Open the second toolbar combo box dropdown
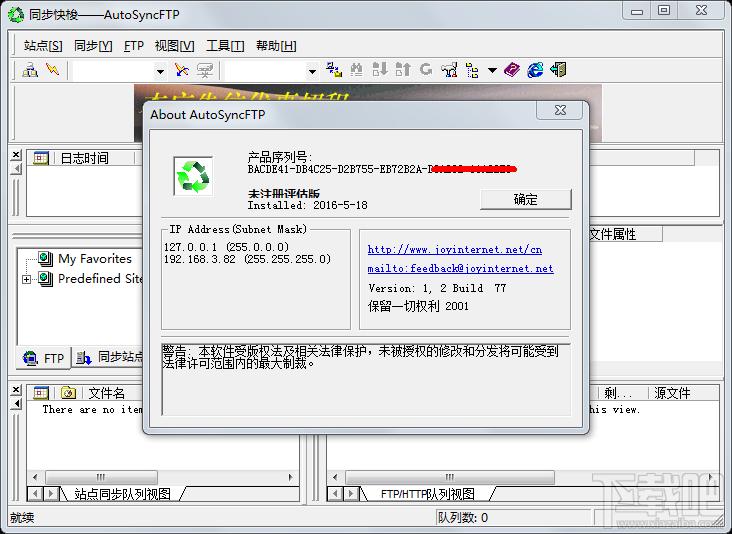The height and width of the screenshot is (534, 732). click(x=311, y=71)
